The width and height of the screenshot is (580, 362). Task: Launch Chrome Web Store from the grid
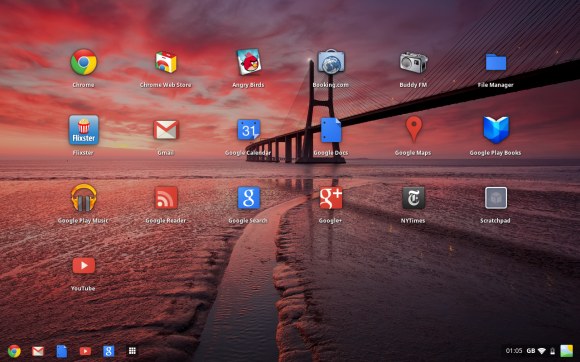tap(166, 62)
